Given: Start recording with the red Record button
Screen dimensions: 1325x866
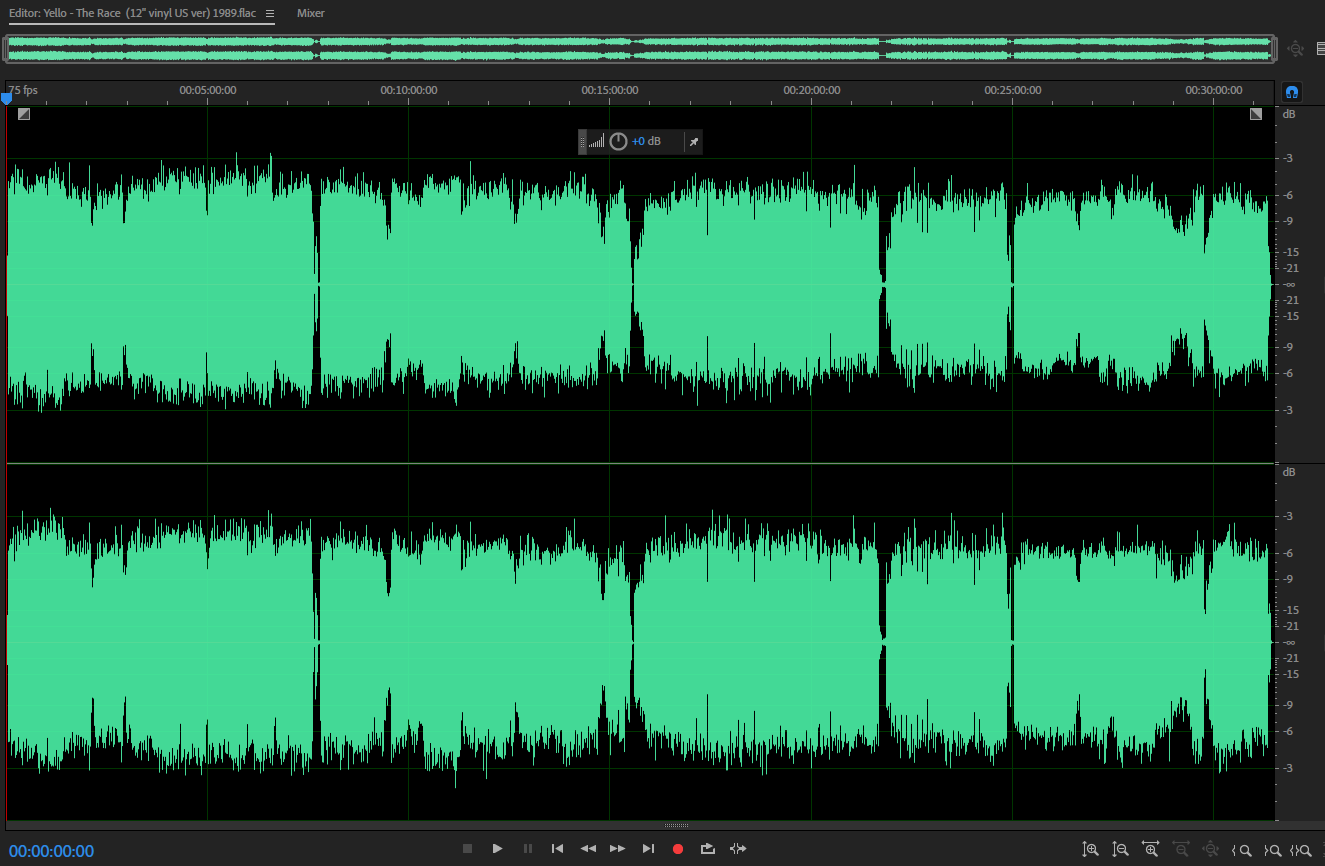Looking at the screenshot, I should (x=678, y=849).
